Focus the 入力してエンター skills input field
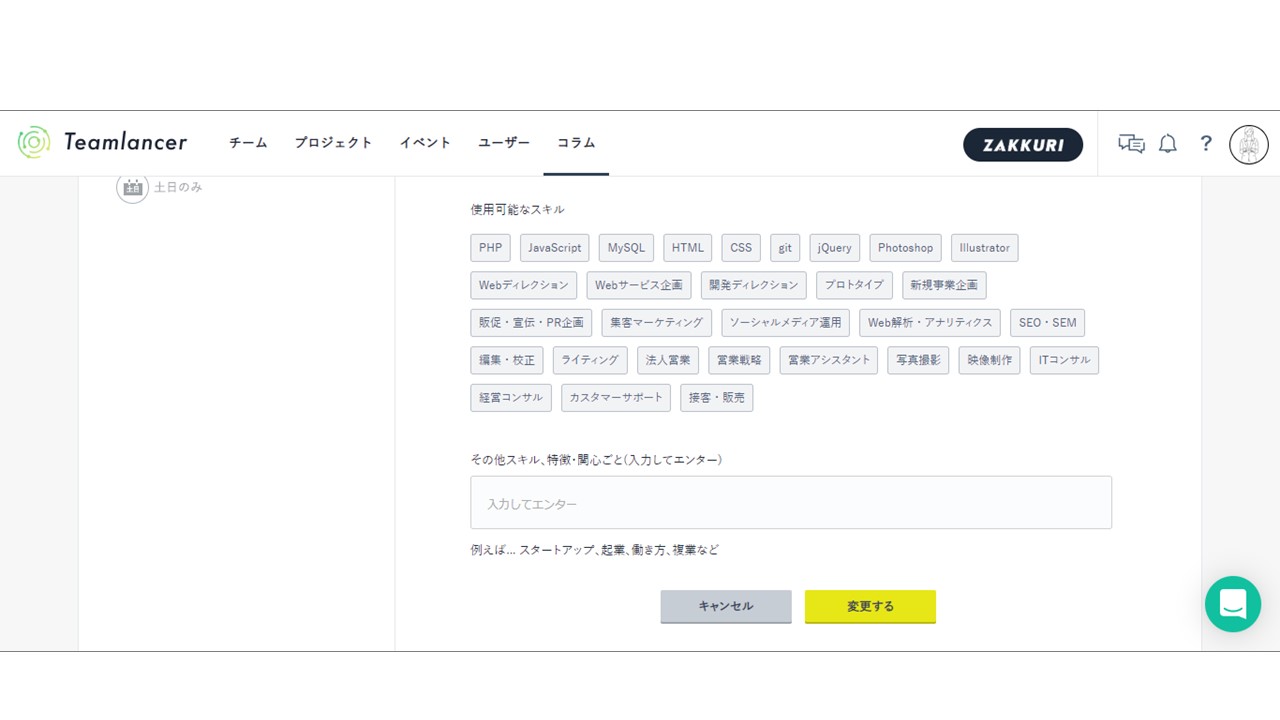The image size is (1280, 720). (790, 503)
